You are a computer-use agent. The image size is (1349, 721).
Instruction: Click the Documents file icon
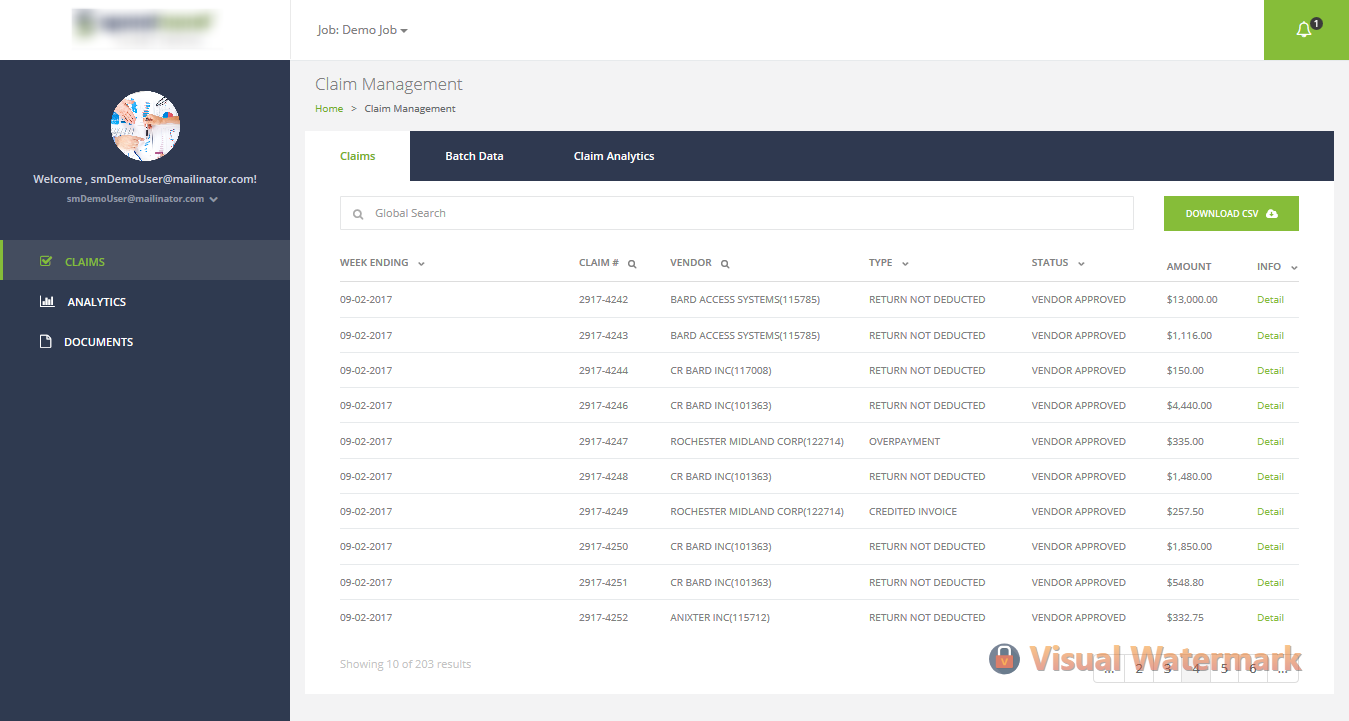pyautogui.click(x=45, y=341)
